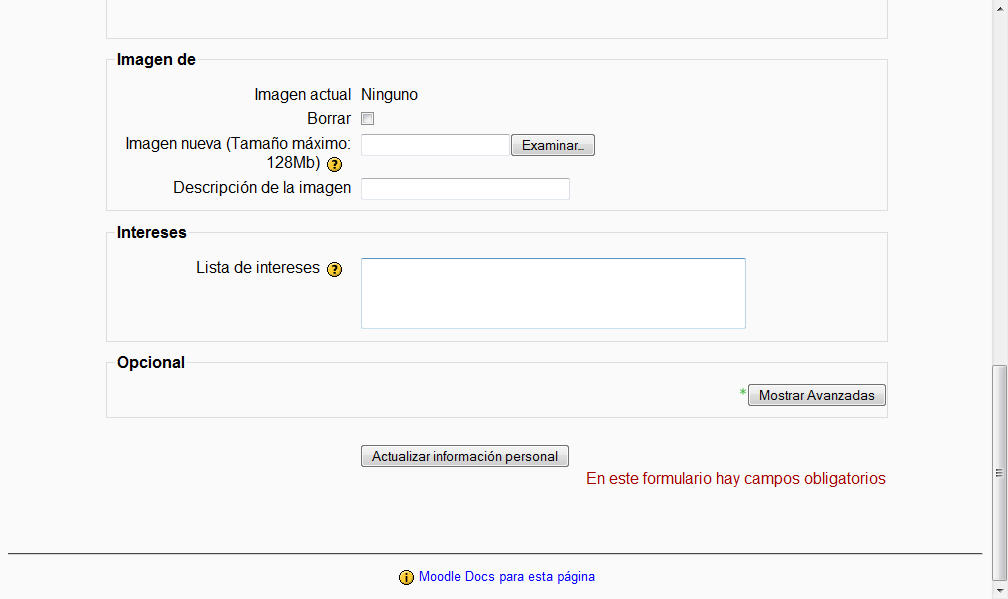This screenshot has height=599, width=1008.
Task: Open Moodle Docs para esta página link
Action: 506,576
